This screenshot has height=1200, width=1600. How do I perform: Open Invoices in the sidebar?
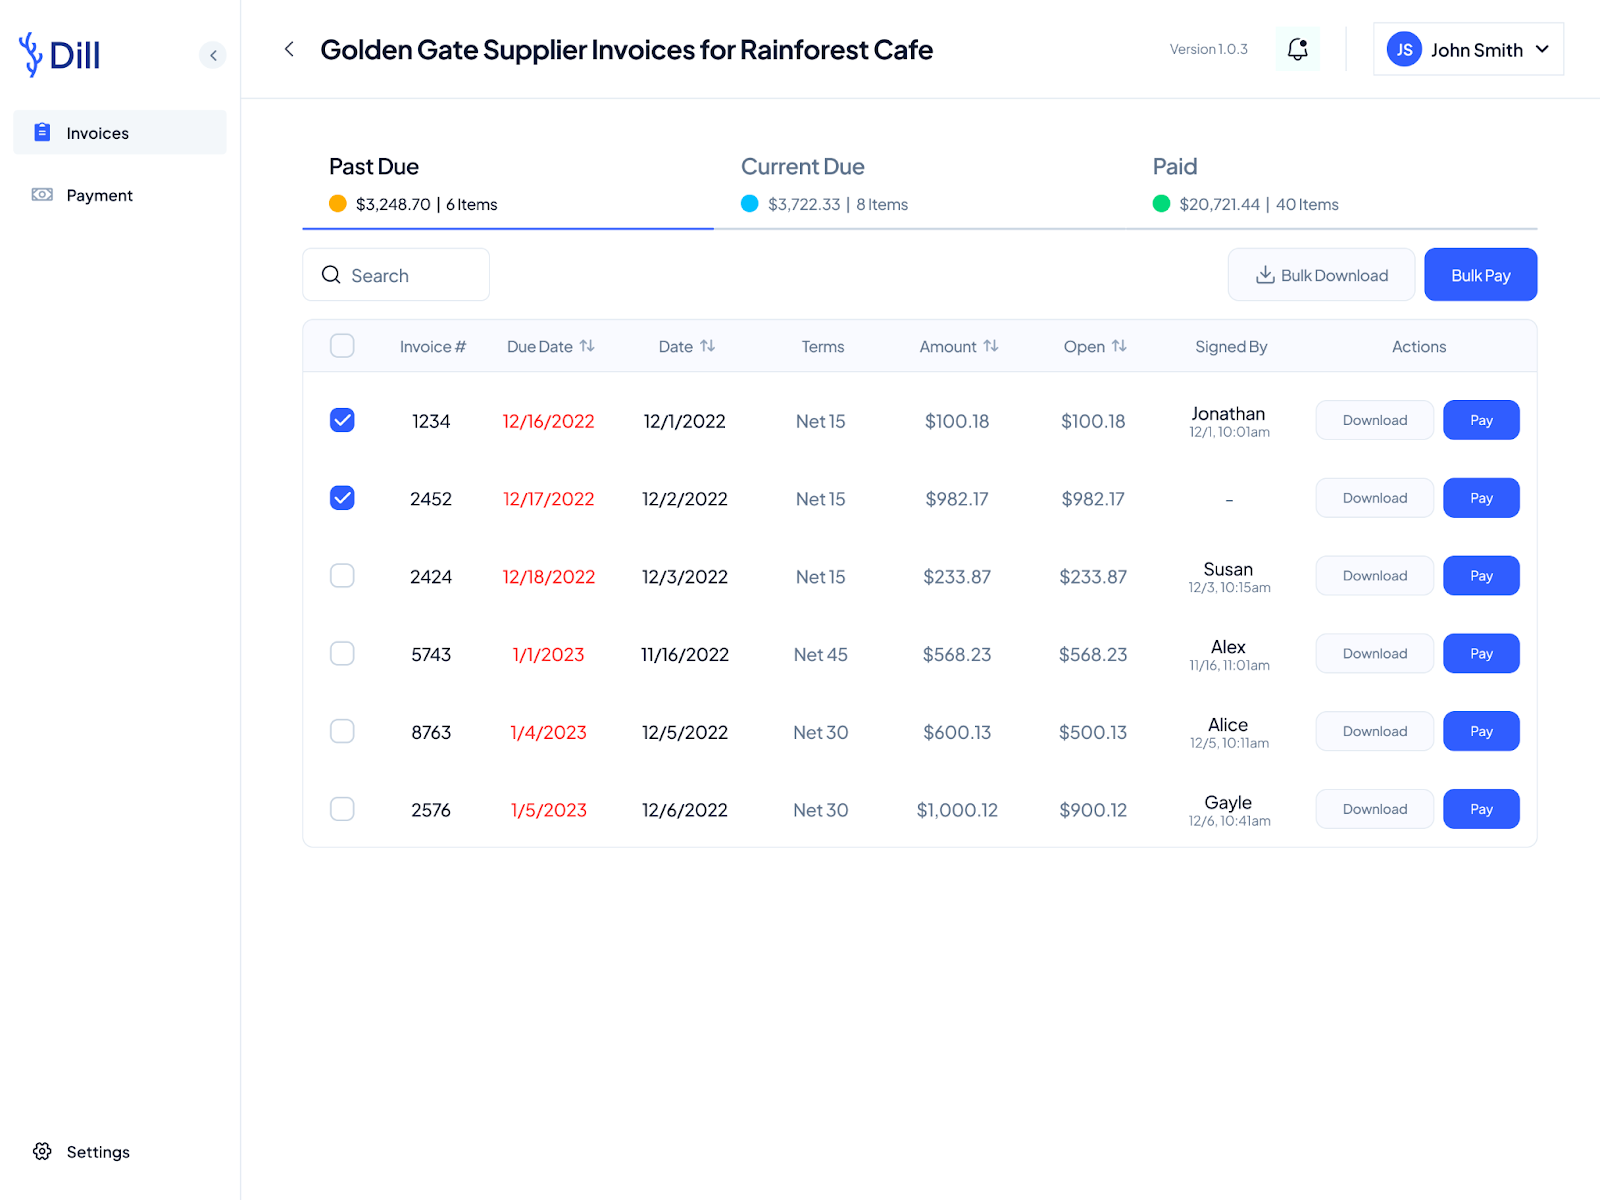click(120, 132)
